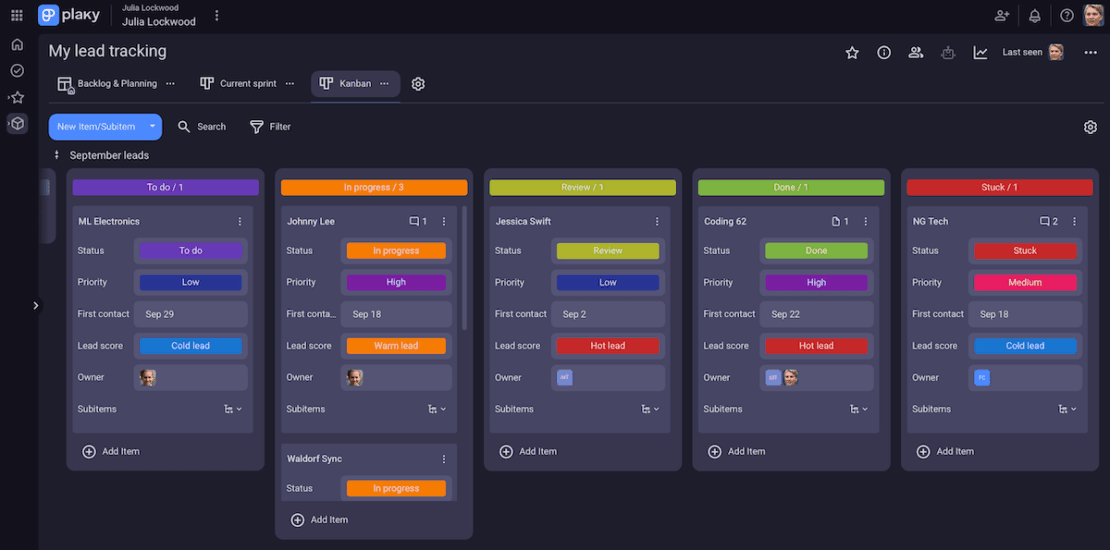This screenshot has height=550, width=1110.
Task: Click the Plaky logo
Action: point(69,15)
